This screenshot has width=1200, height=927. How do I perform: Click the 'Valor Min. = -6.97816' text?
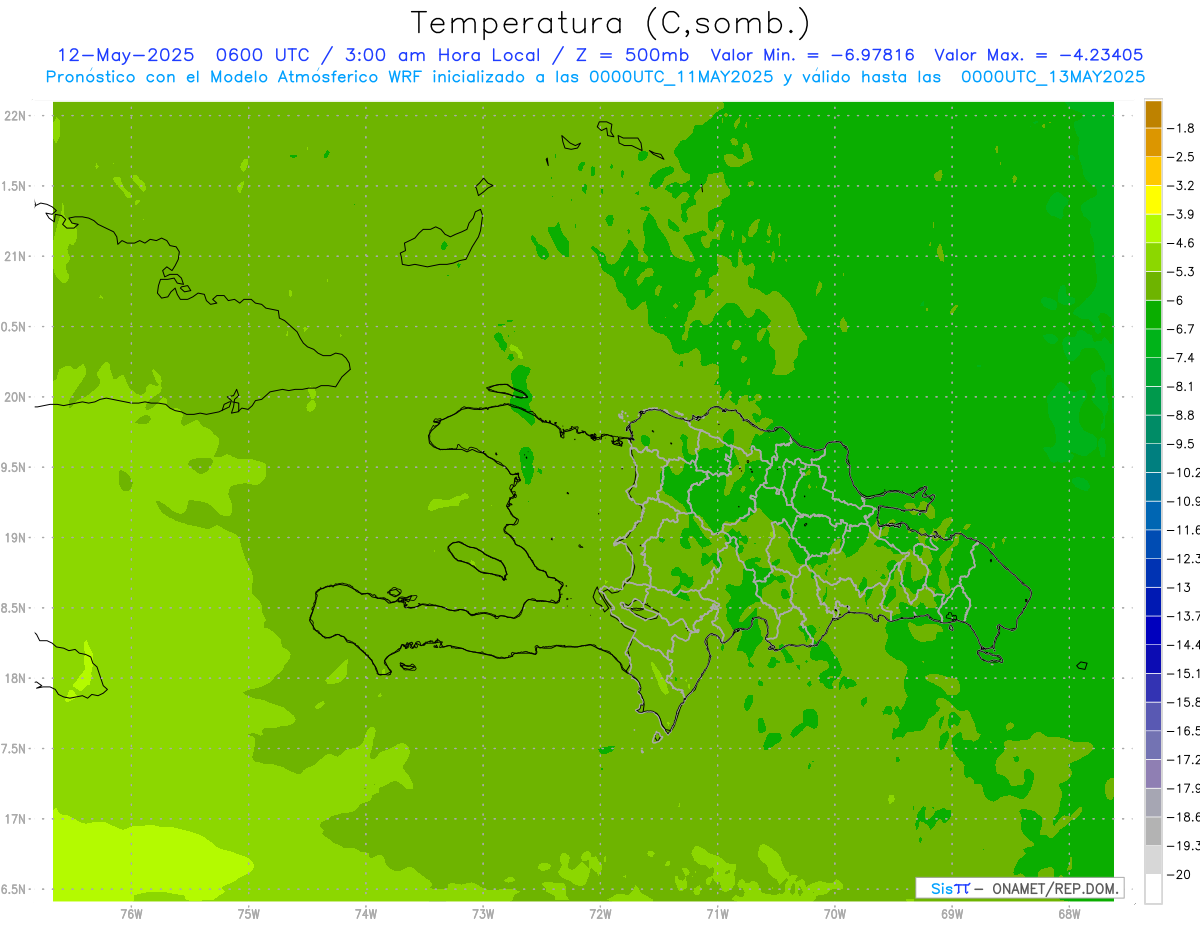[812, 55]
